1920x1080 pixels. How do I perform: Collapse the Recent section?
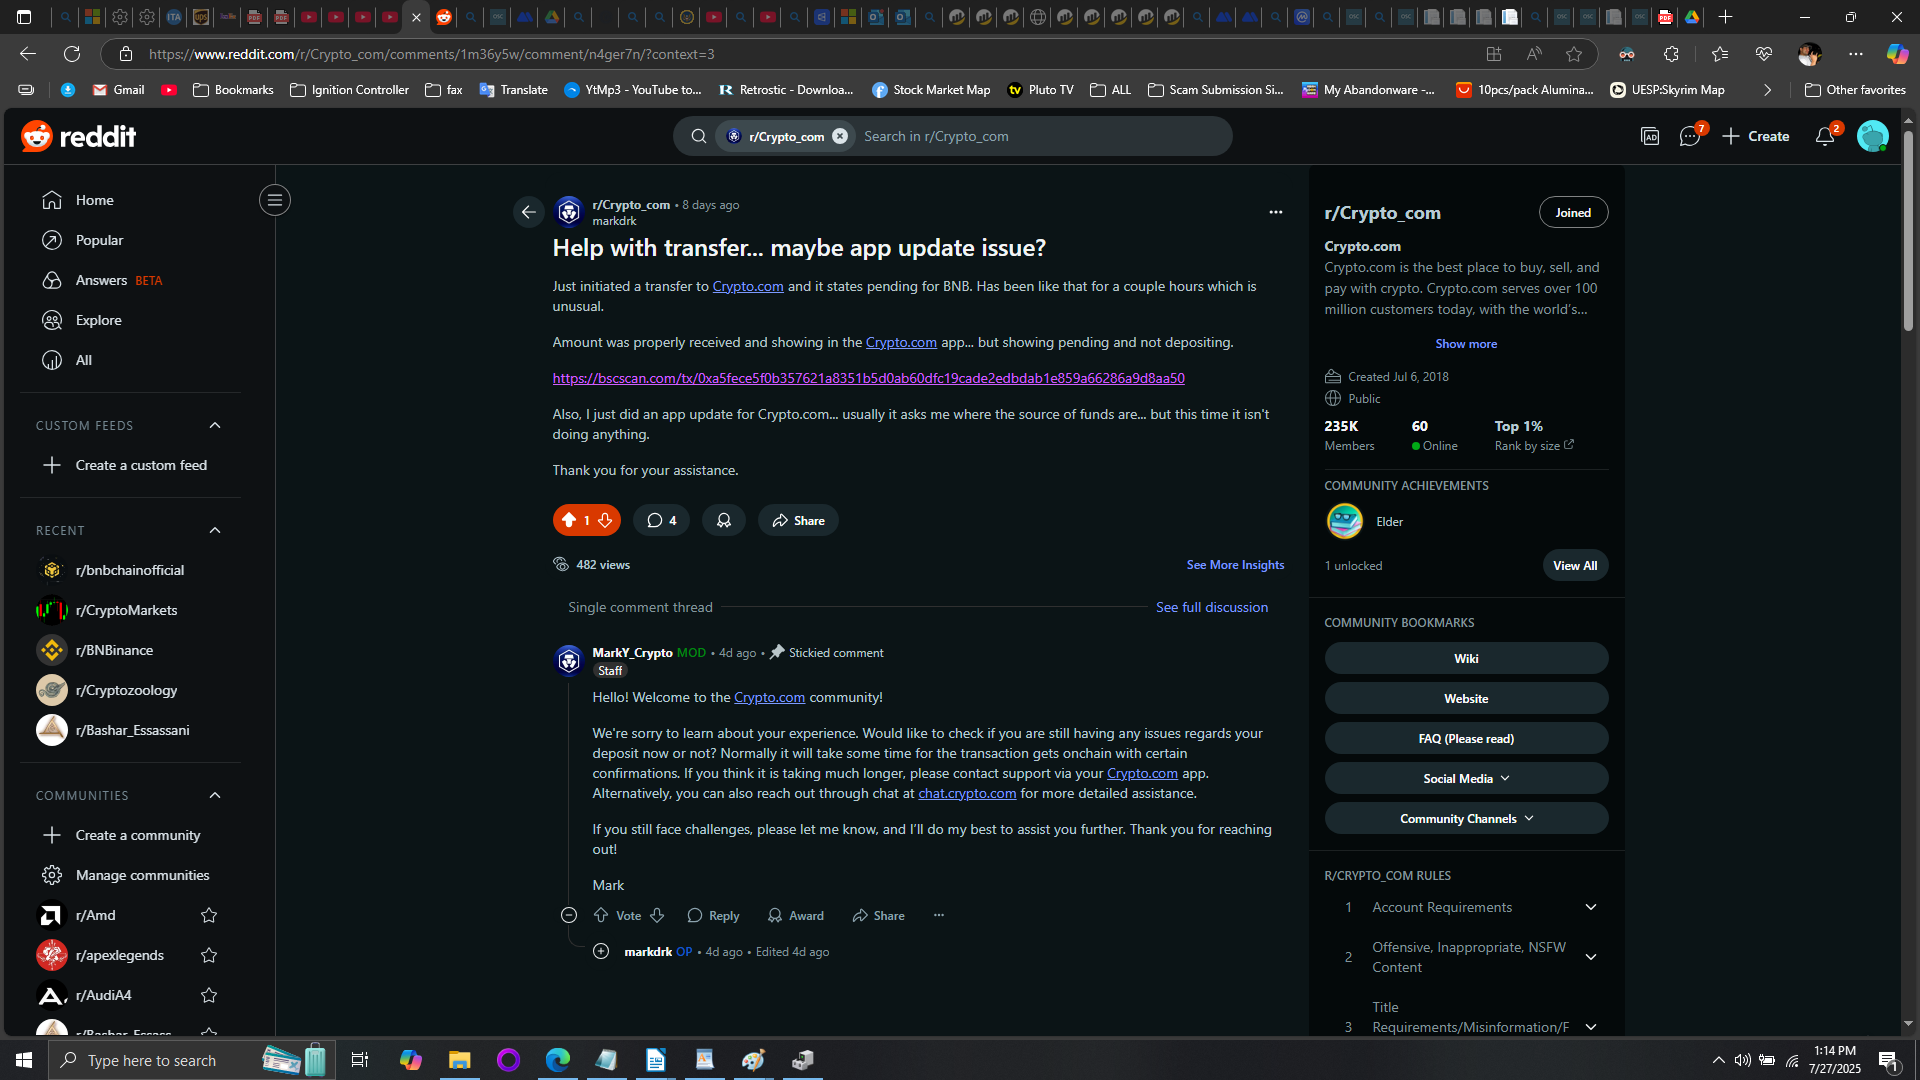click(215, 530)
